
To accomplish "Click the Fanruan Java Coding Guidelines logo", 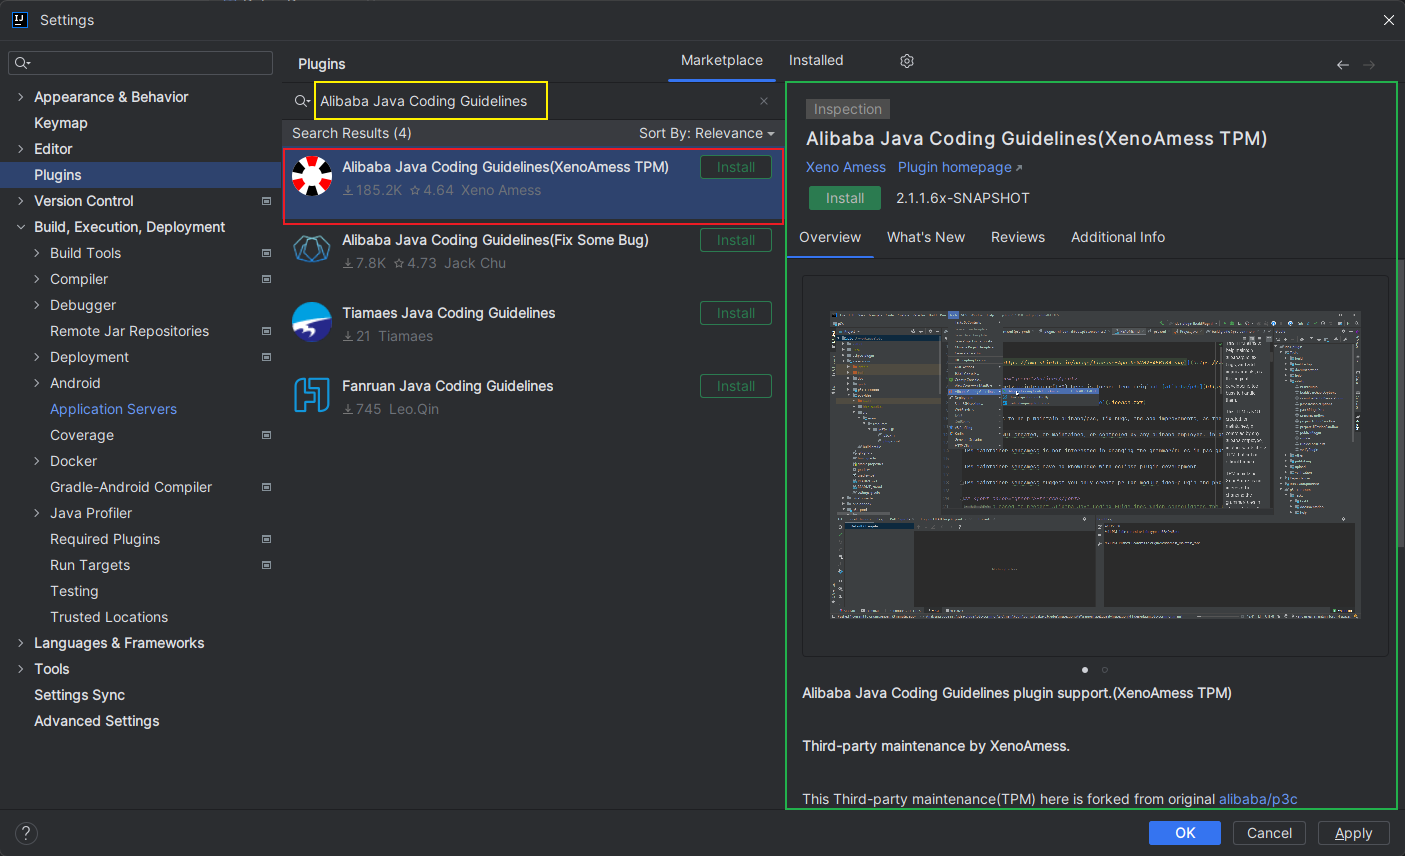I will 312,395.
